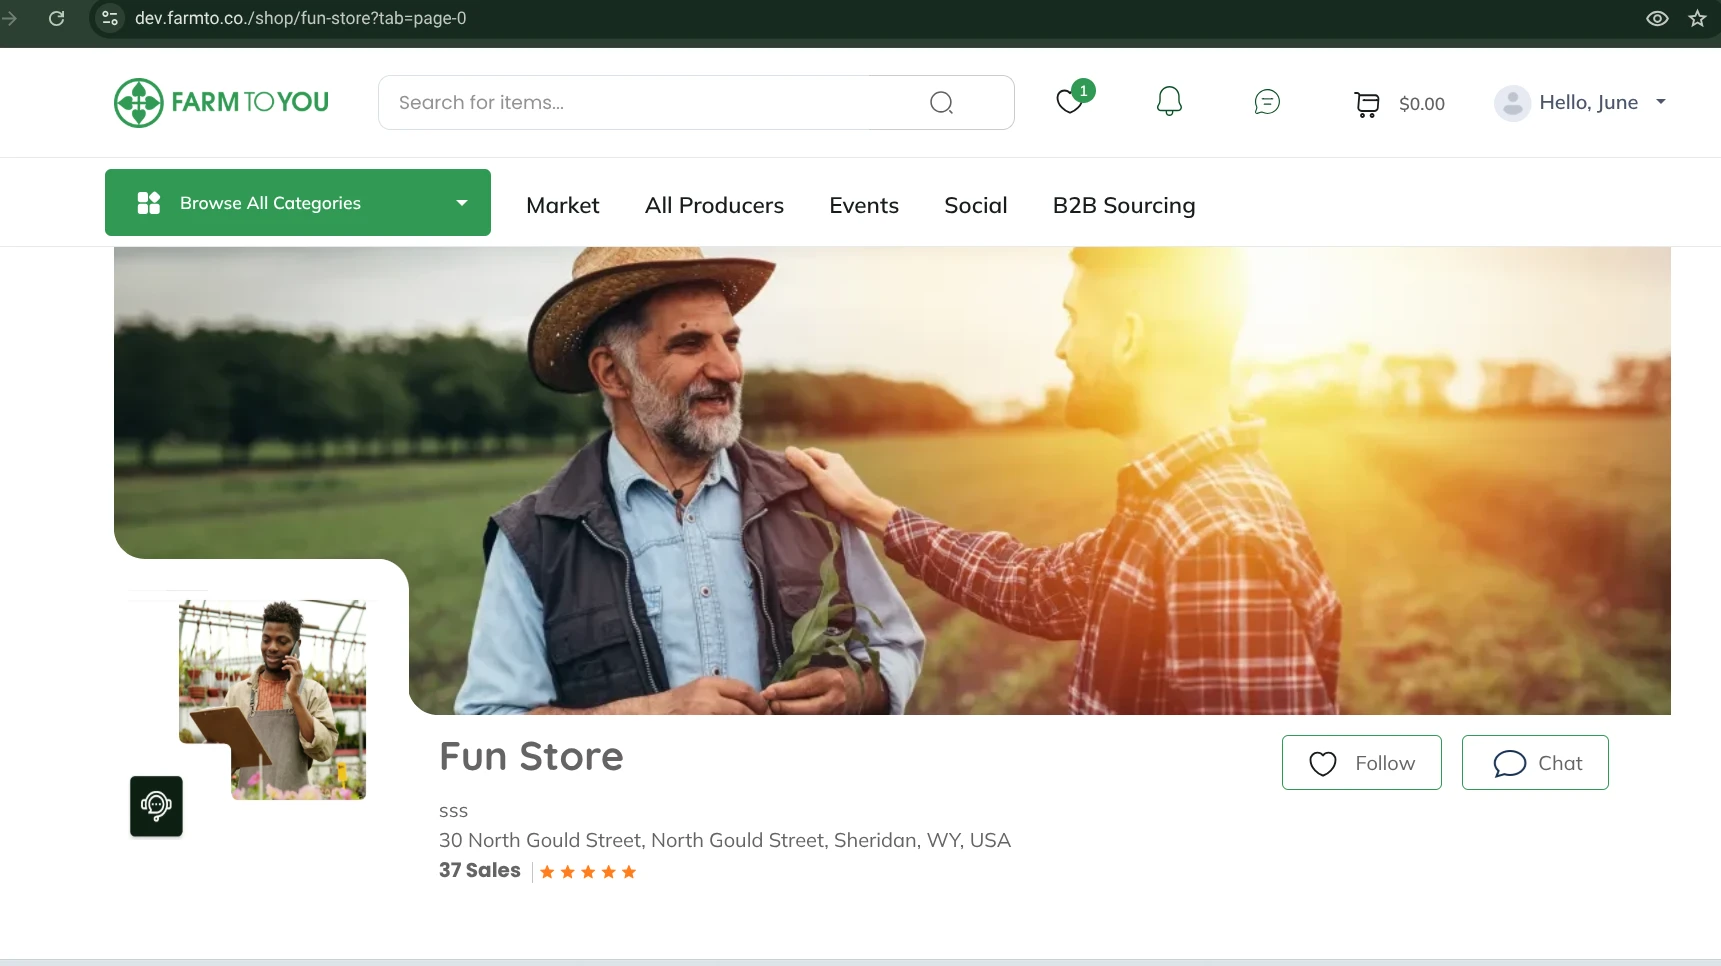Open the notifications bell icon
Screen dimensions: 1721x966
[x=1169, y=102]
